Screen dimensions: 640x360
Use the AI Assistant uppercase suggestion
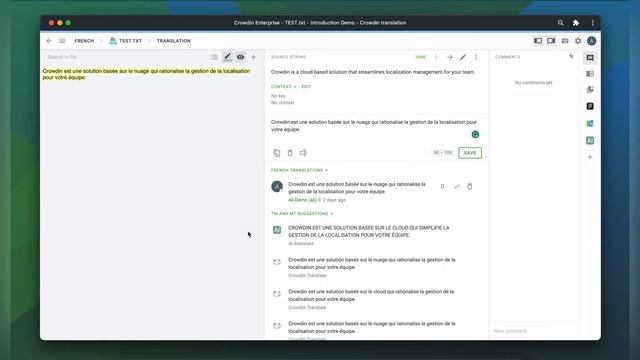(x=369, y=231)
